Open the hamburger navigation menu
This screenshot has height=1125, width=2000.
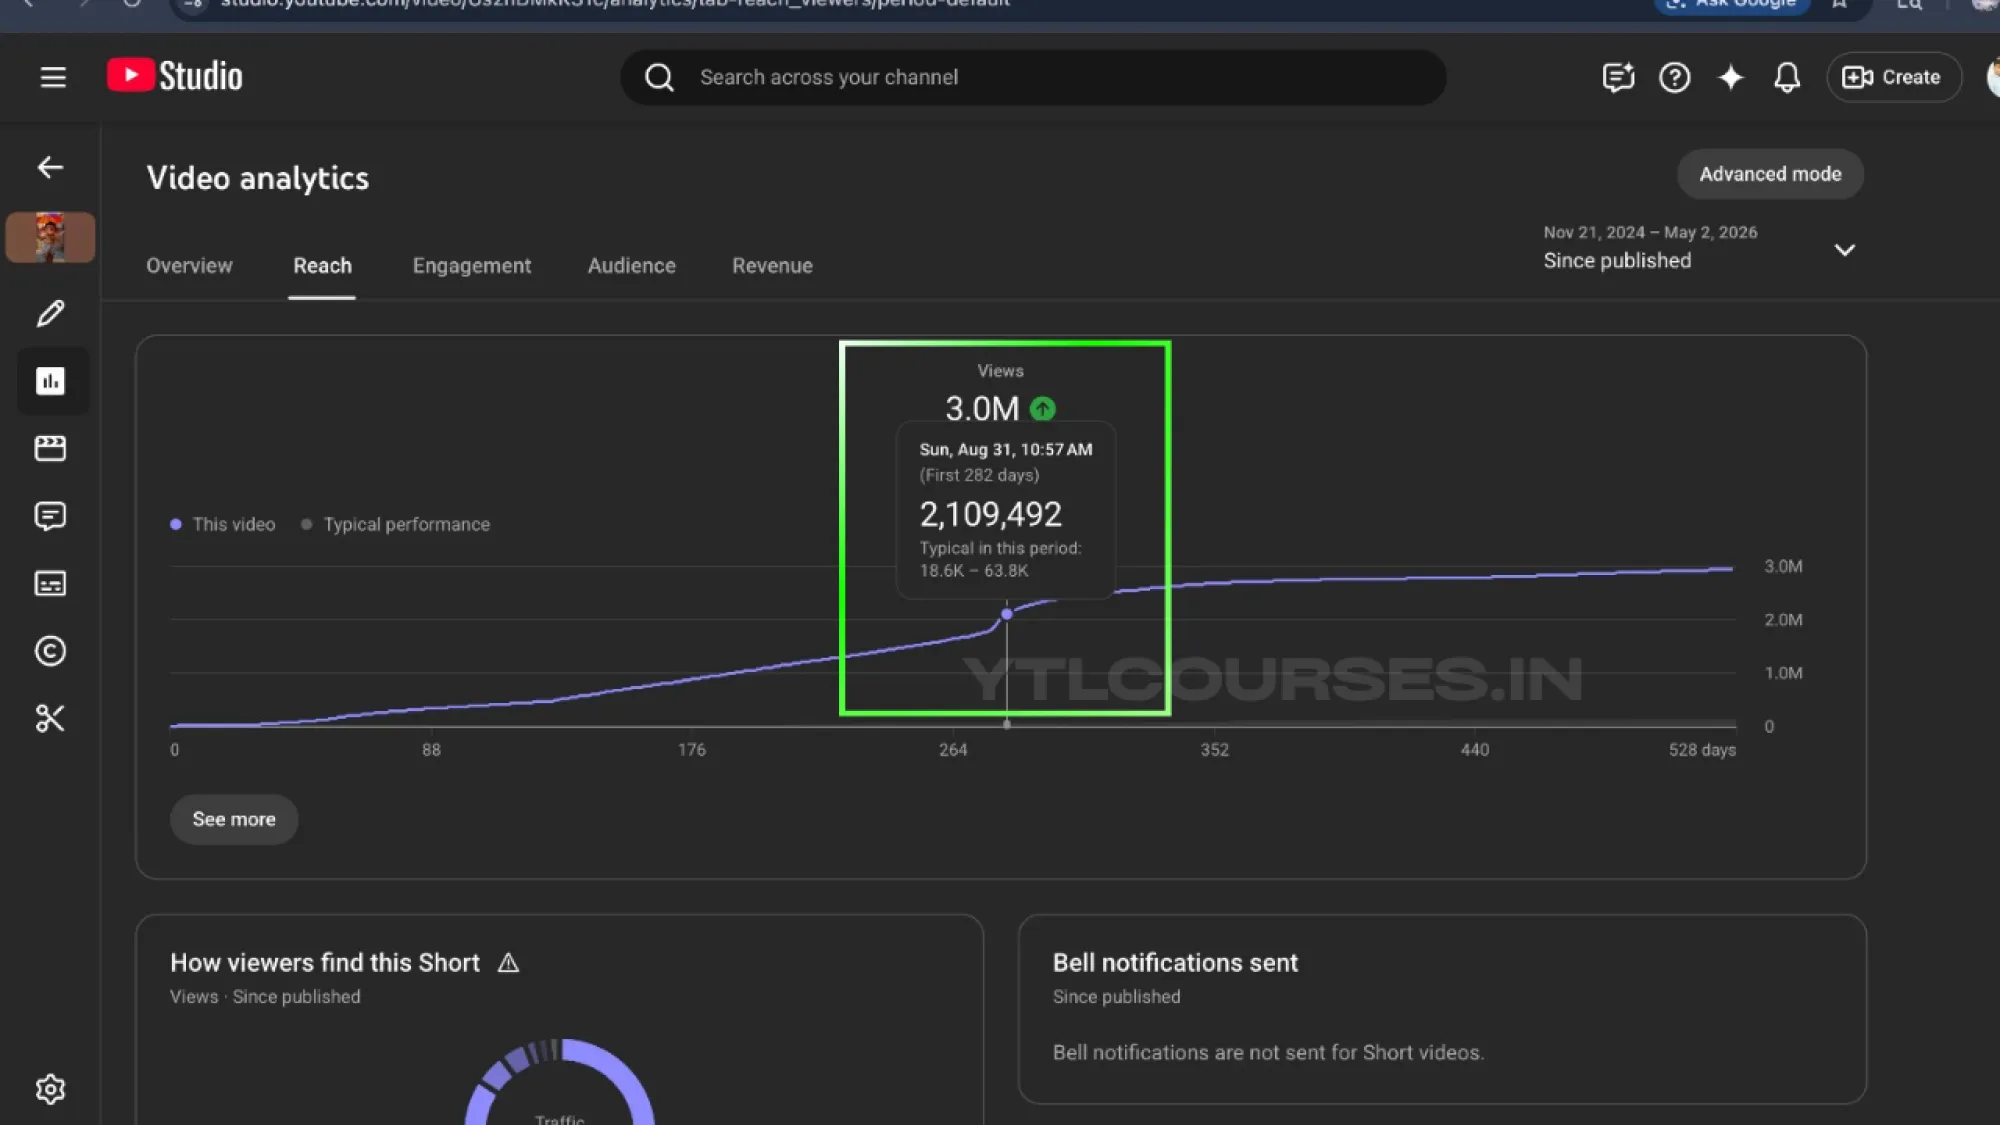pyautogui.click(x=53, y=77)
